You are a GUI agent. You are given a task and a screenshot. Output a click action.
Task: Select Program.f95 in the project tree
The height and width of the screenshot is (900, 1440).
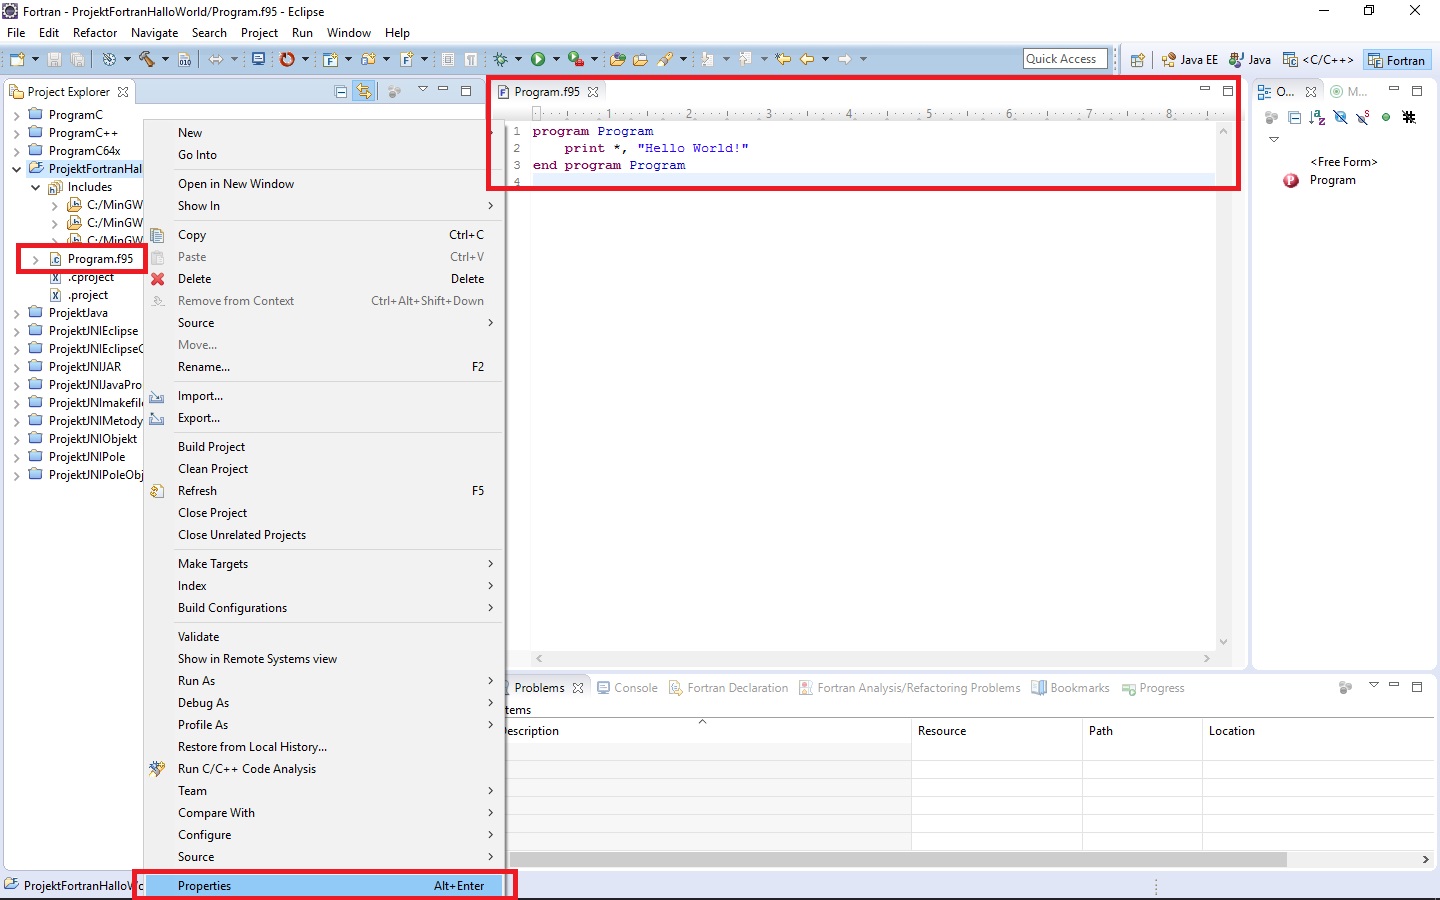click(x=99, y=259)
